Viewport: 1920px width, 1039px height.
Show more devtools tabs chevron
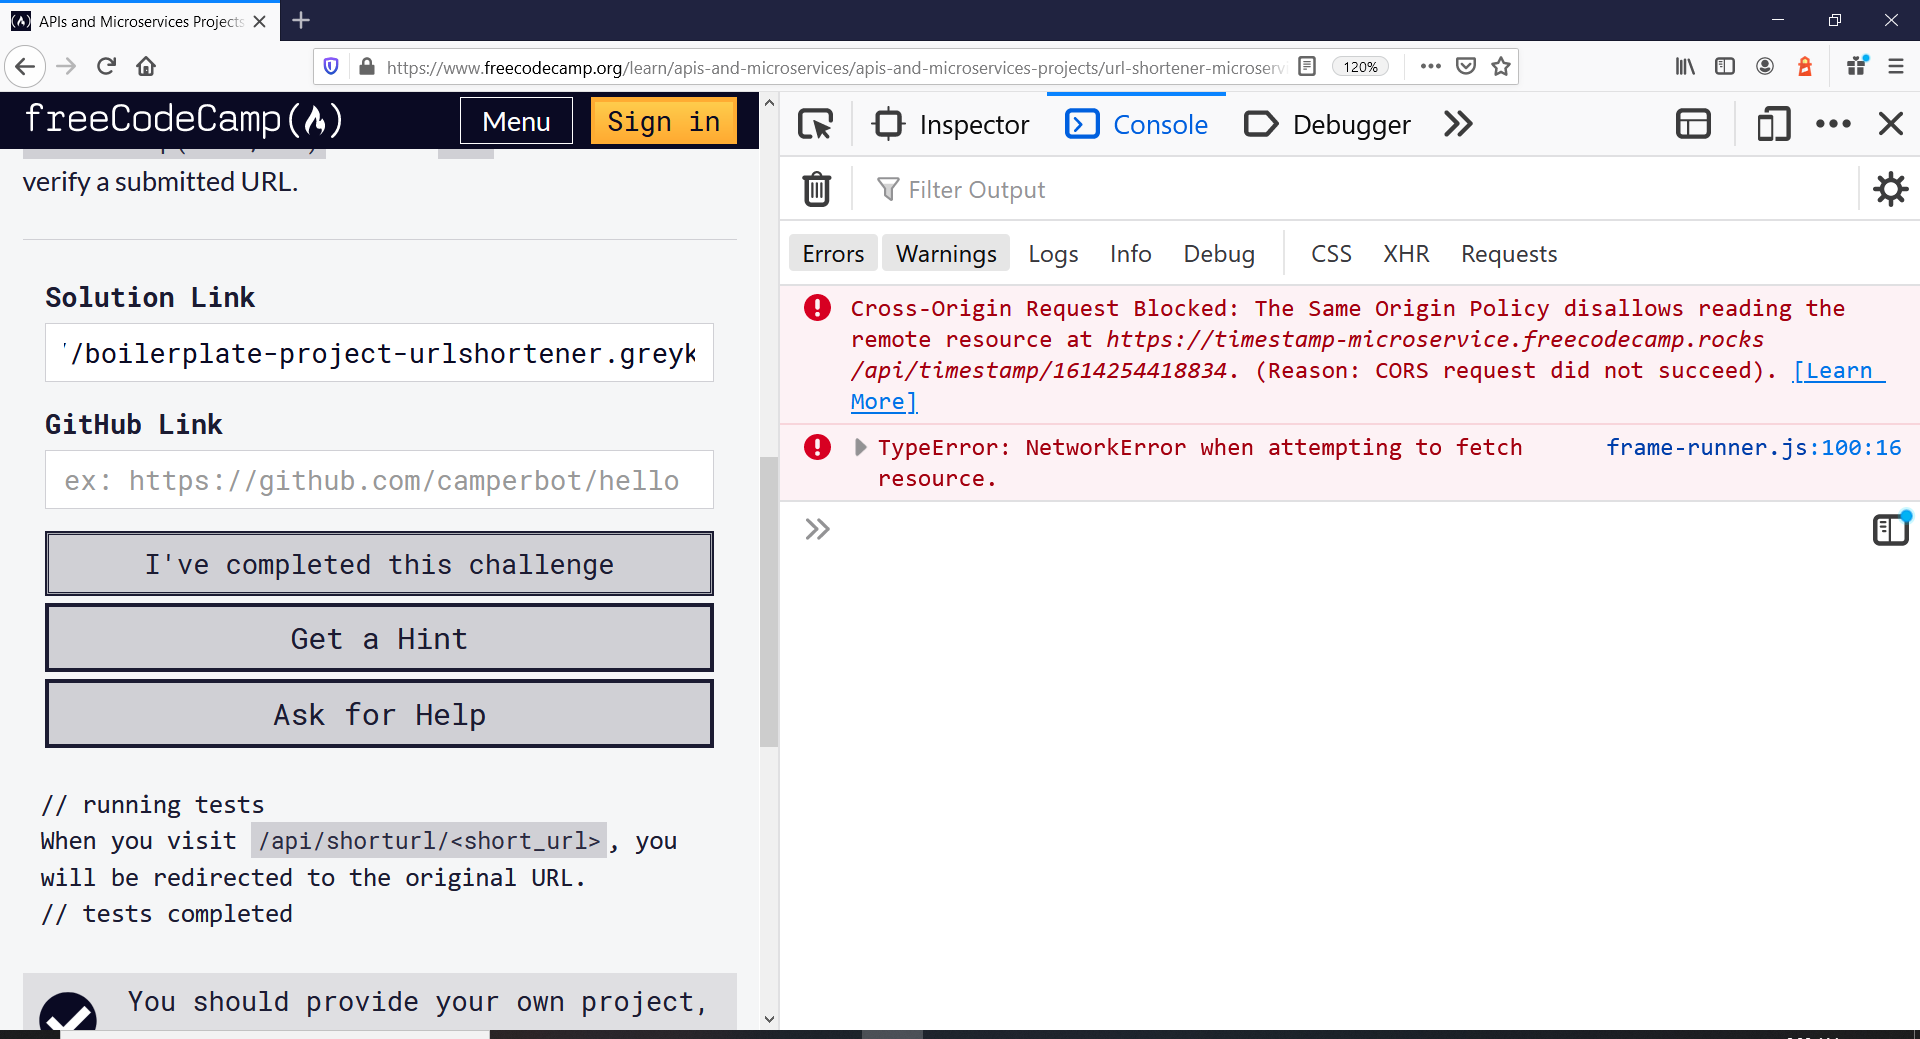coord(1458,124)
